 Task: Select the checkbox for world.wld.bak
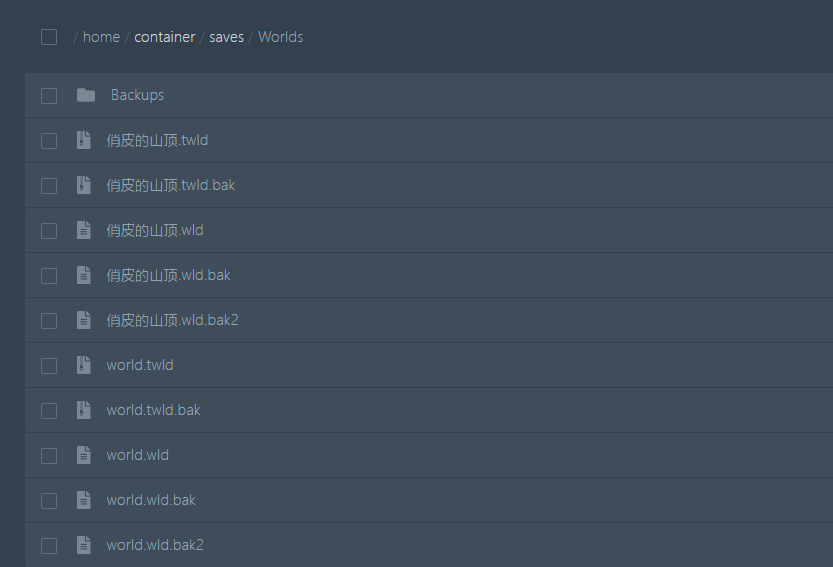(x=49, y=500)
